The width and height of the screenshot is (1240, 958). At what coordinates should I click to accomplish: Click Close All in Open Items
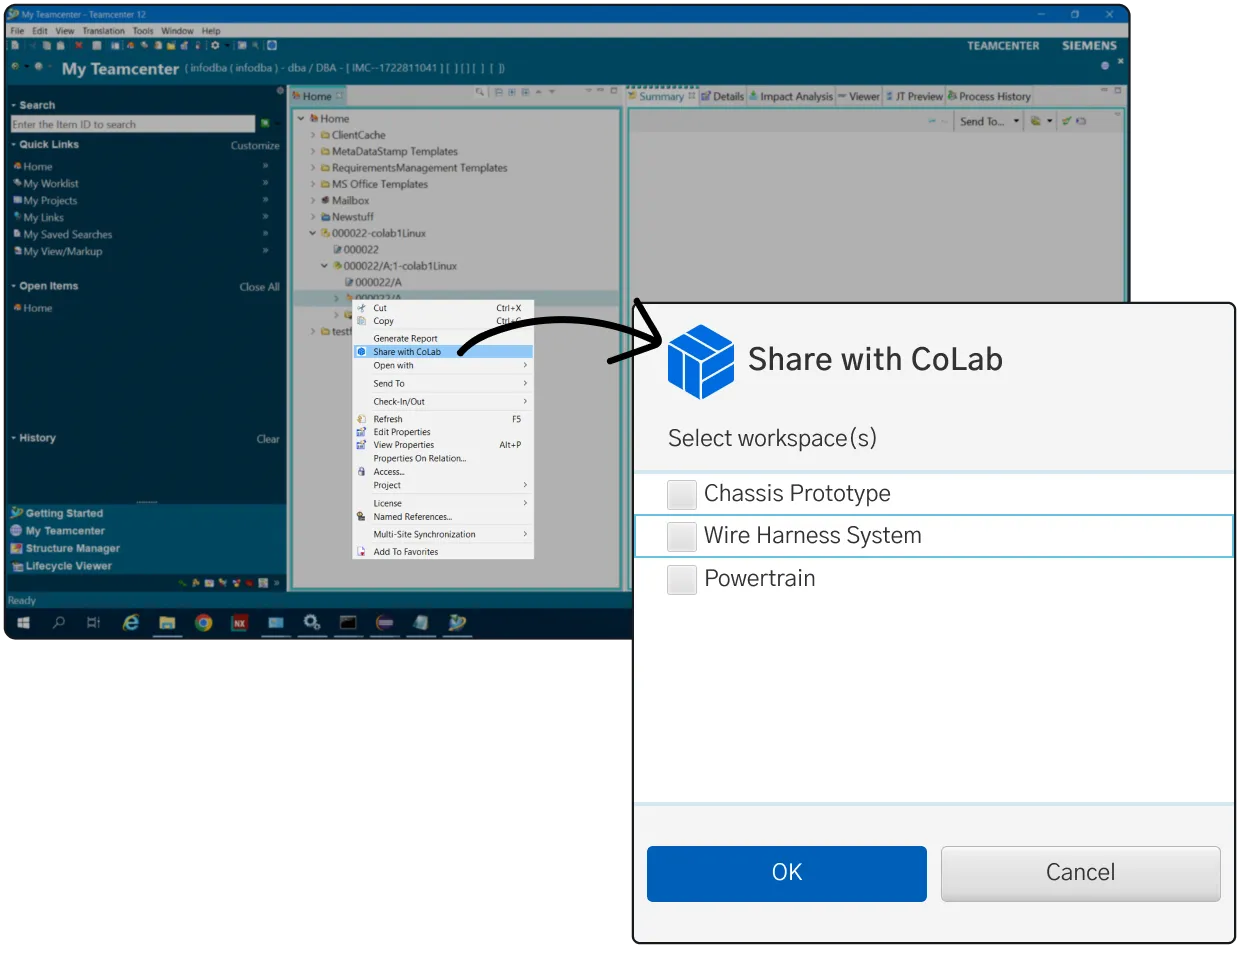(259, 287)
